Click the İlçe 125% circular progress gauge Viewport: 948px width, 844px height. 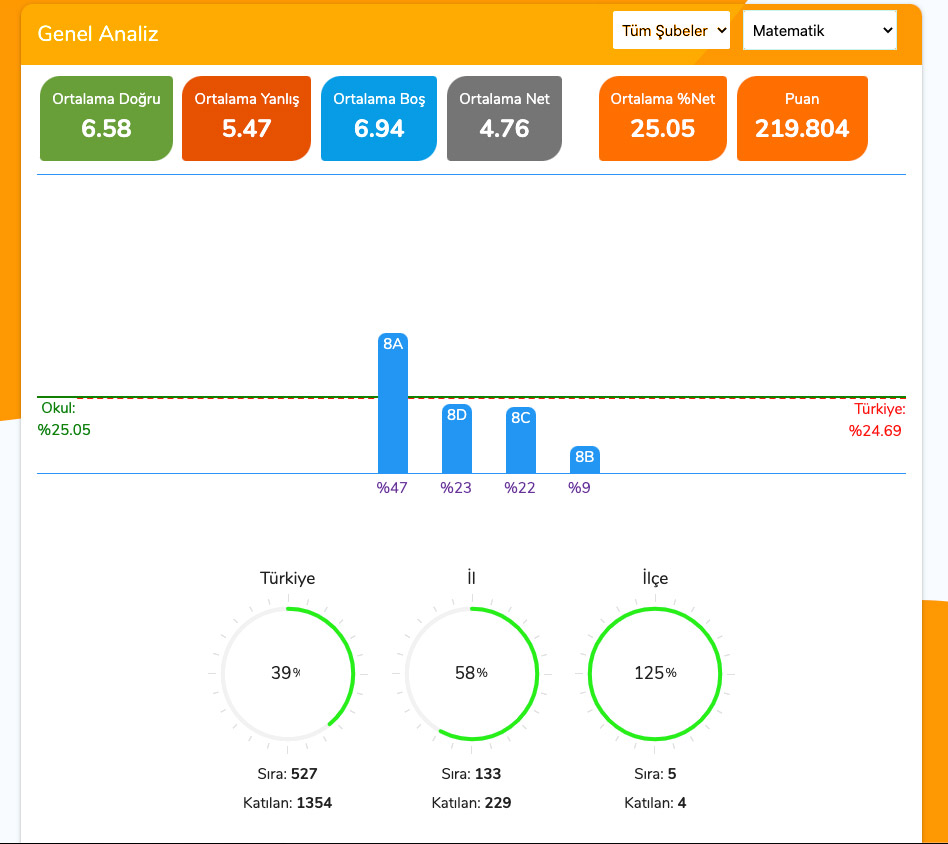(655, 674)
